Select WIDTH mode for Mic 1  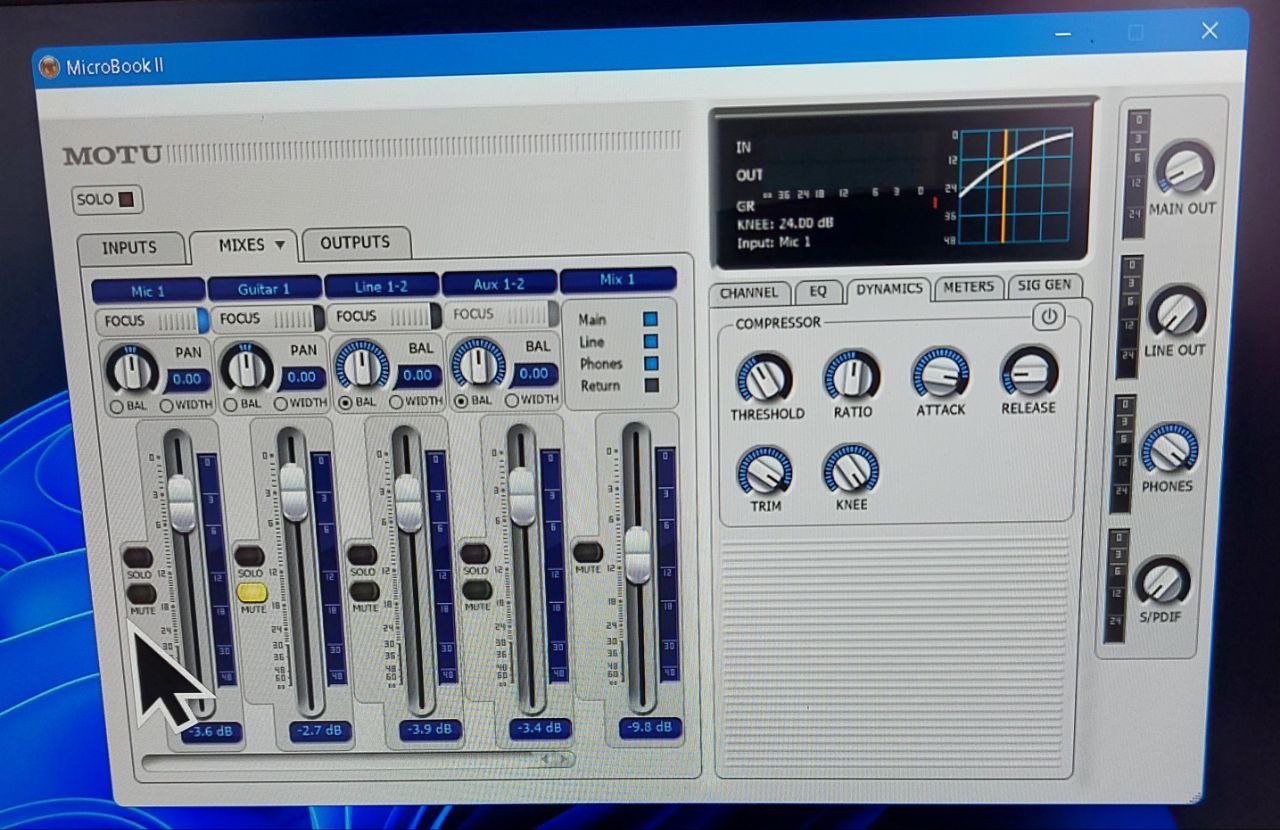pos(165,405)
